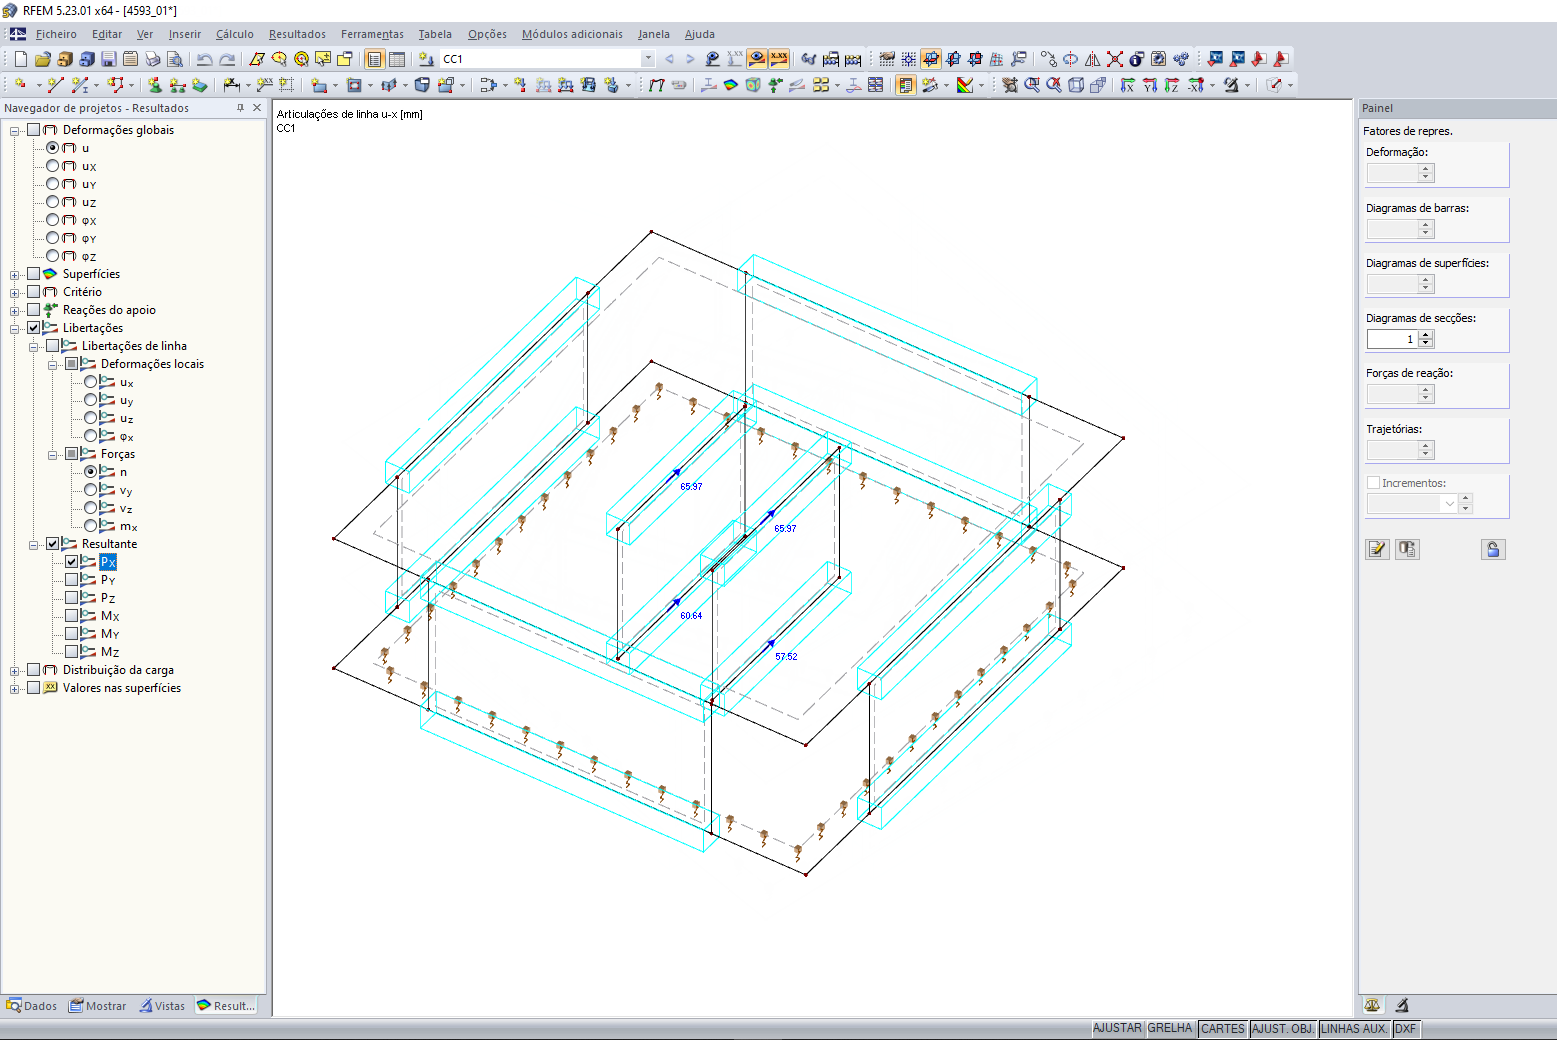The width and height of the screenshot is (1557, 1040).
Task: Toggle AJUSTAR in the status bar
Action: tap(1117, 1028)
